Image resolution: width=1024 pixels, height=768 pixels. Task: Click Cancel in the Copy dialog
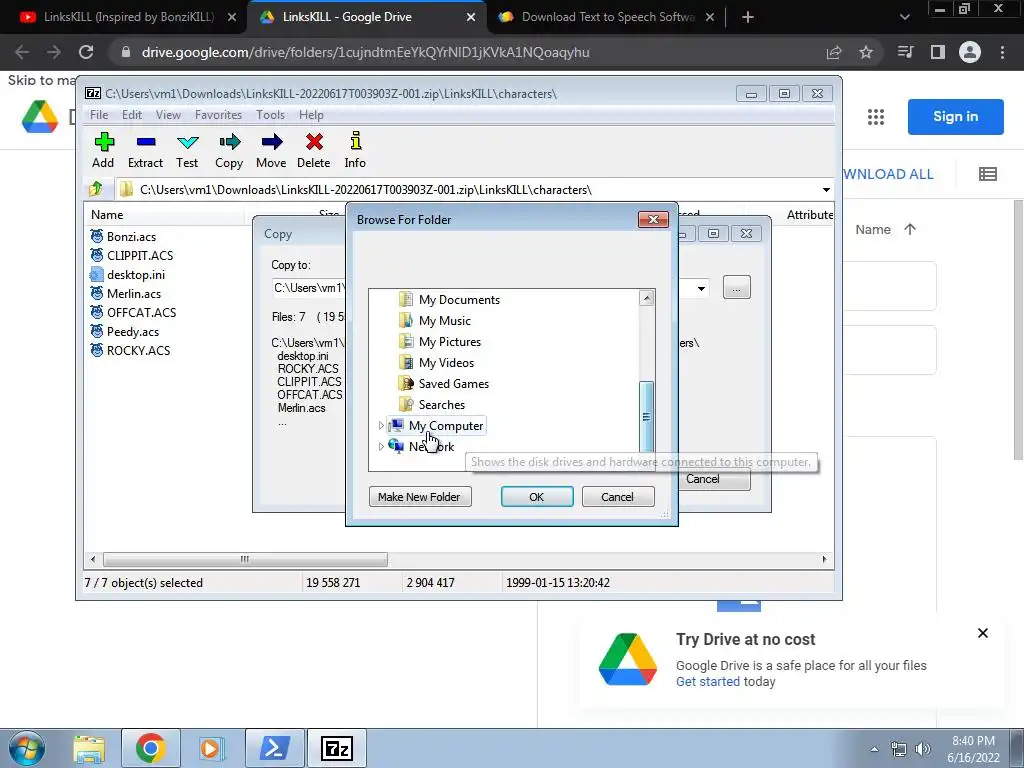pos(703,479)
